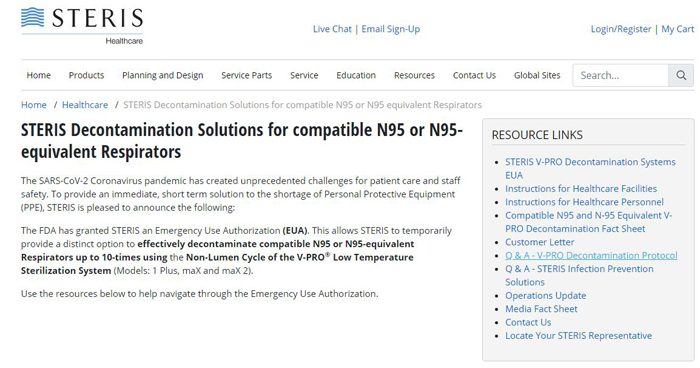Click Healthcare breadcrumb link

click(85, 105)
